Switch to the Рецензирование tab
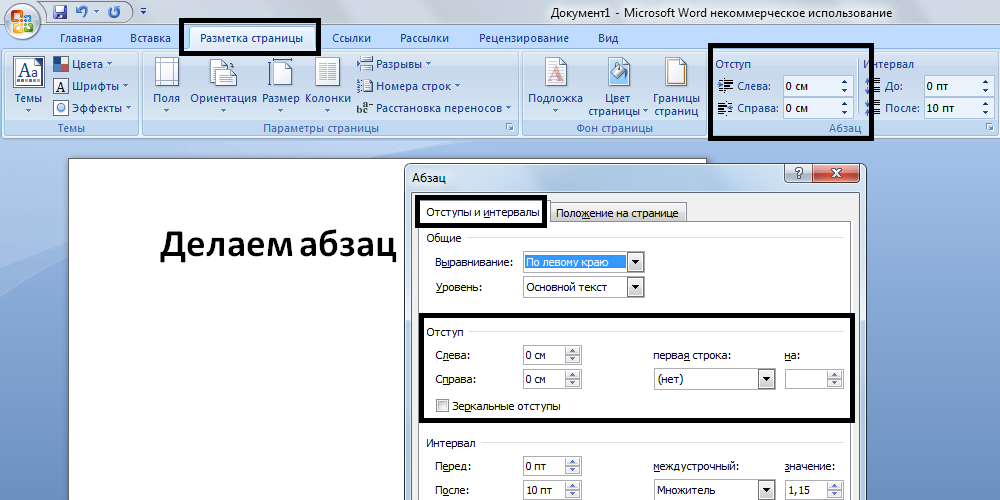Image resolution: width=1000 pixels, height=500 pixels. [524, 38]
